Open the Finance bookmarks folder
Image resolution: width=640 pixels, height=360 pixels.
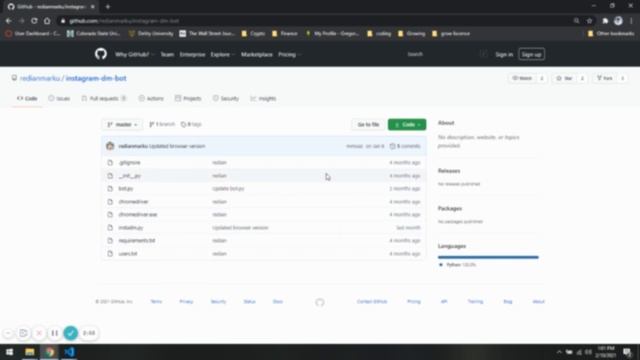(x=285, y=33)
